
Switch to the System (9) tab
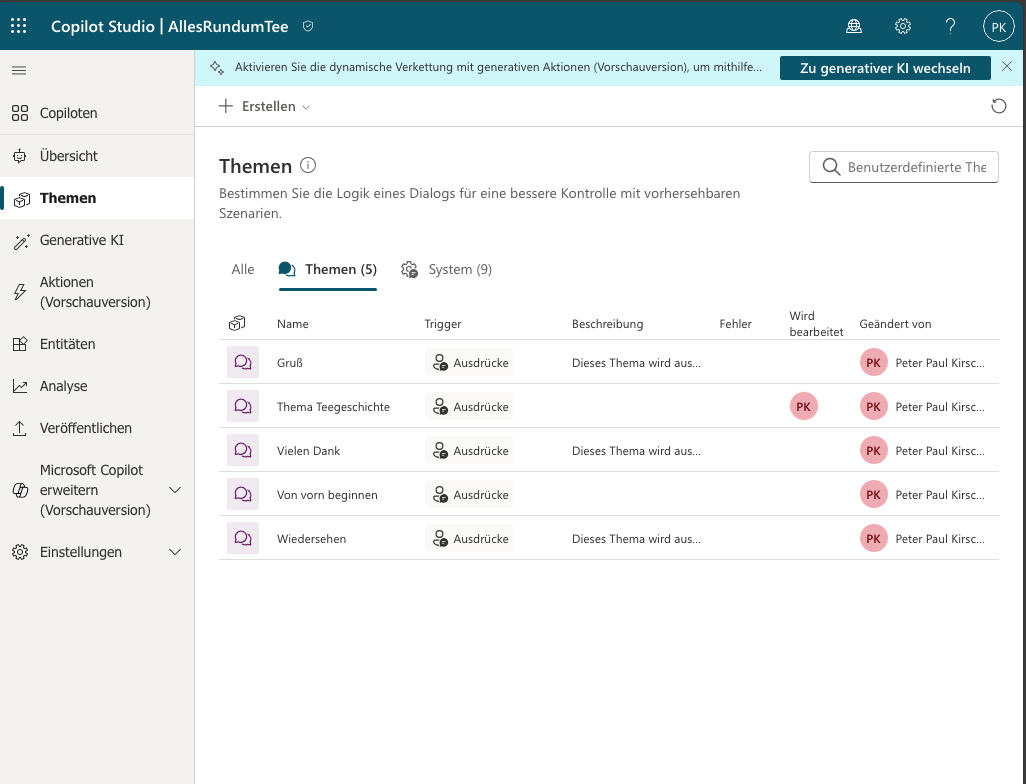click(x=447, y=269)
